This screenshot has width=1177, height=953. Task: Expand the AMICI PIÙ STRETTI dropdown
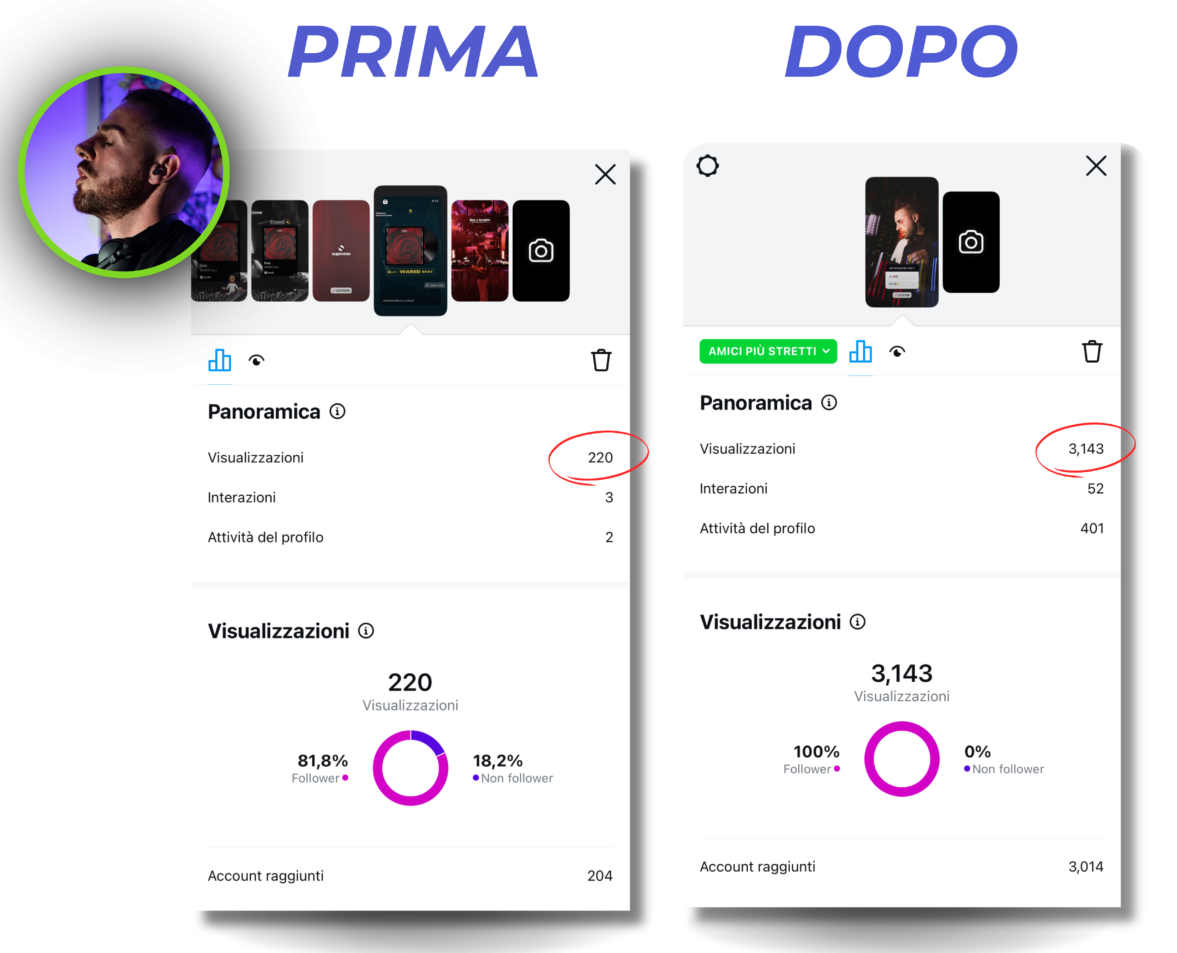(768, 351)
